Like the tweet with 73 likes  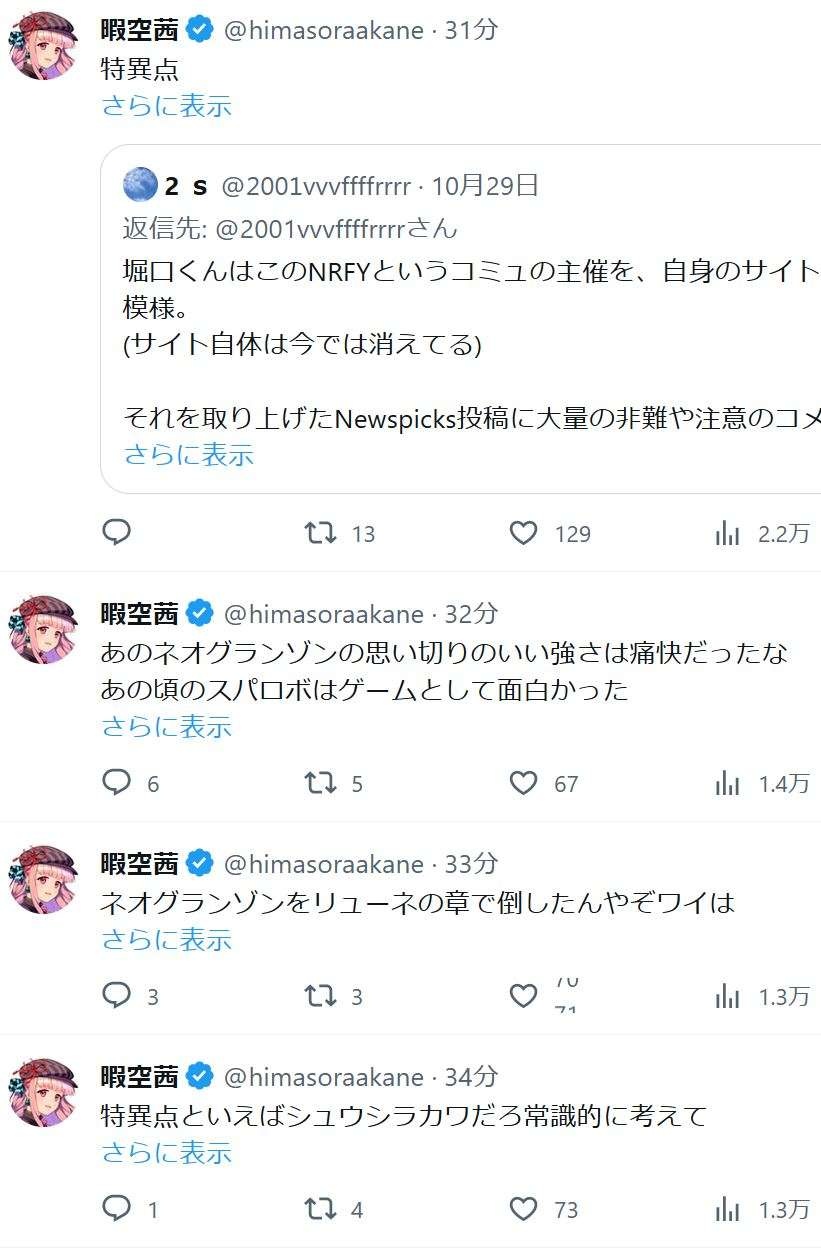click(524, 1209)
